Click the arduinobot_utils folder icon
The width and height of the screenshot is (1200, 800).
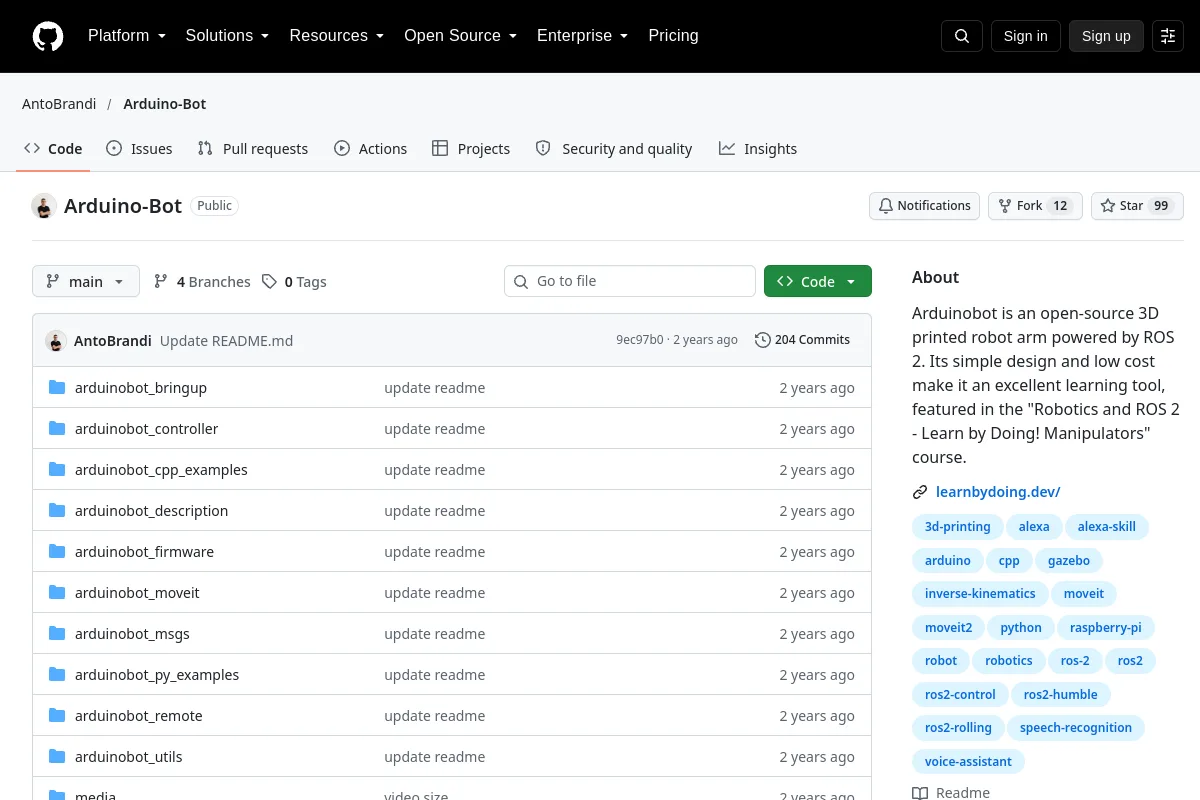coord(57,756)
